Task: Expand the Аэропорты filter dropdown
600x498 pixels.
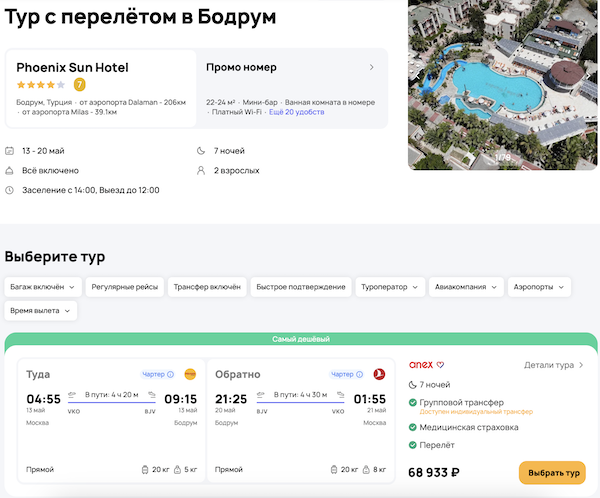Action: [x=539, y=287]
